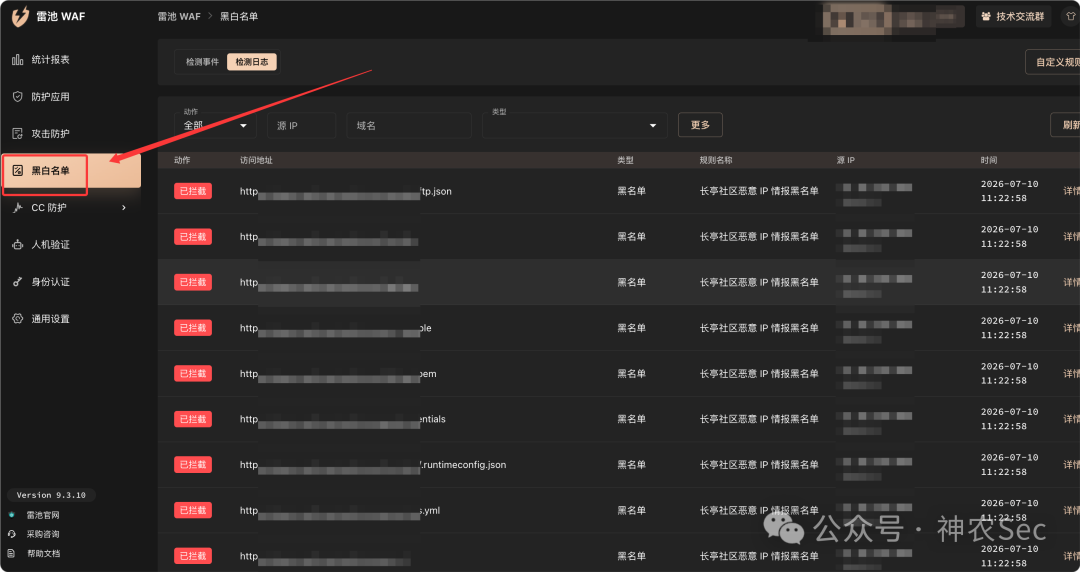Focus the 源 IP input field
Viewport: 1080px width, 572px height.
302,125
